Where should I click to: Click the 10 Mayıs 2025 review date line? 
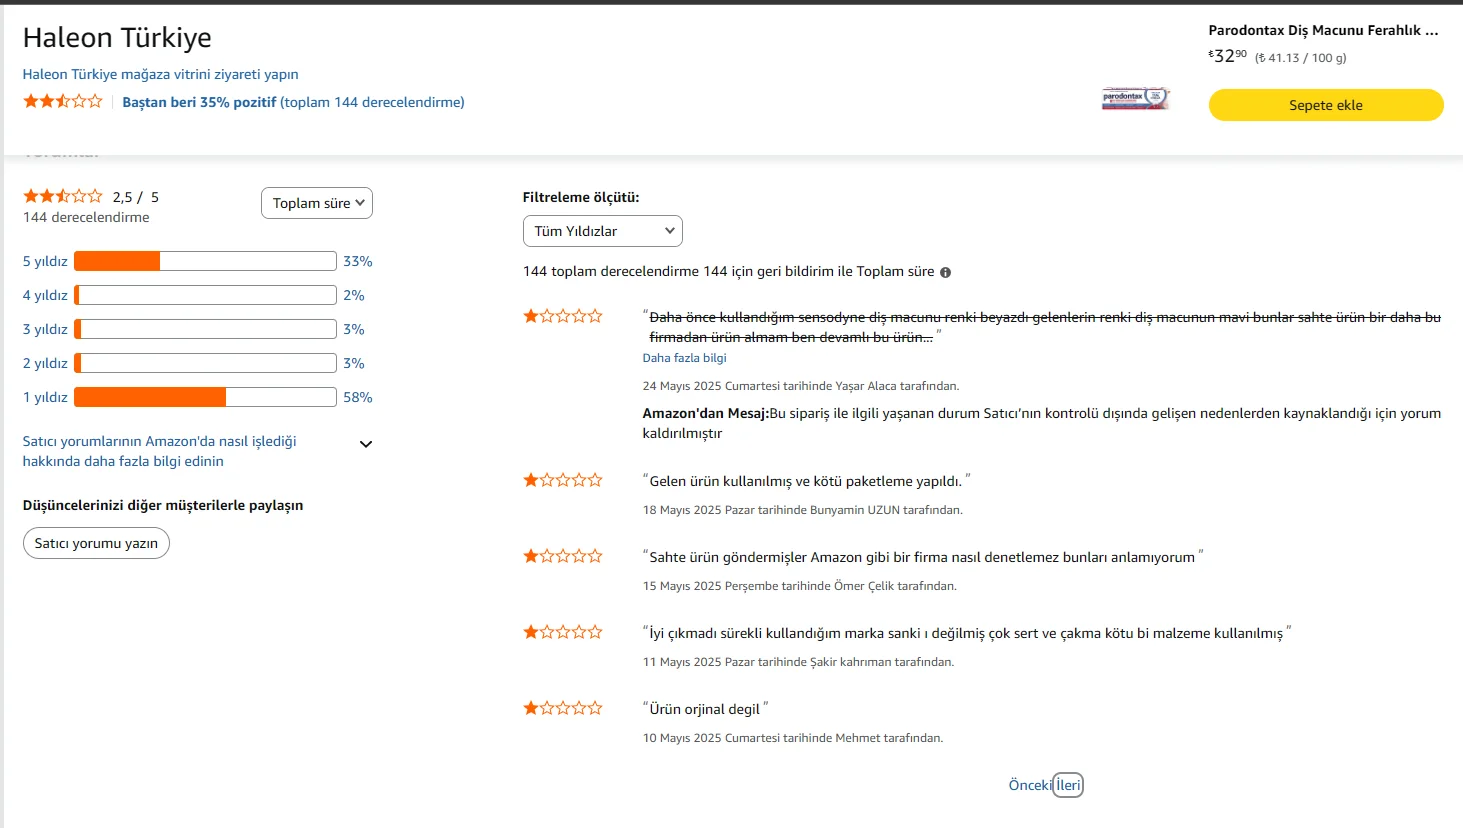click(793, 738)
